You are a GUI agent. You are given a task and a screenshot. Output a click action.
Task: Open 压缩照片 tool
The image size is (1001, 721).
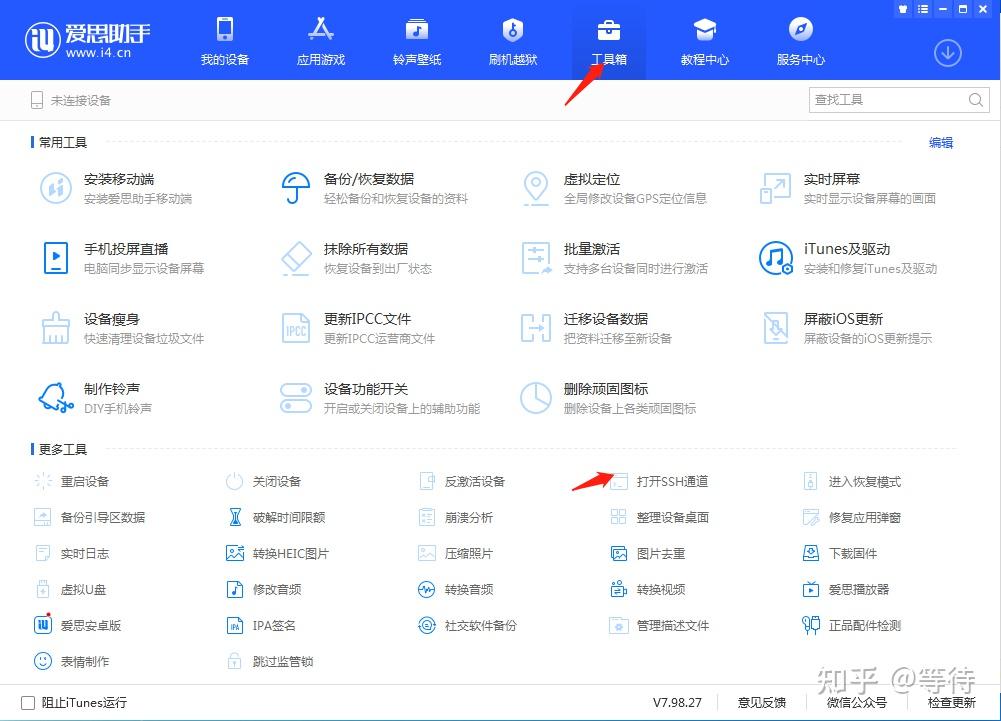(456, 553)
